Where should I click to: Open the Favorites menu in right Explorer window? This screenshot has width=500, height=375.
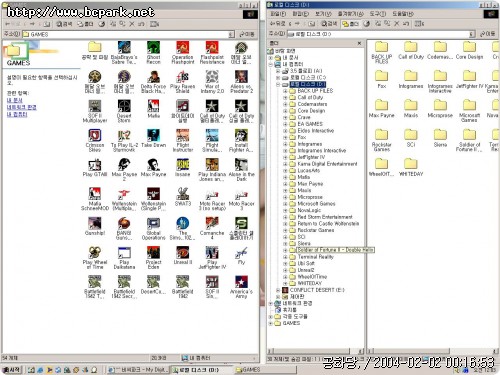(350, 14)
